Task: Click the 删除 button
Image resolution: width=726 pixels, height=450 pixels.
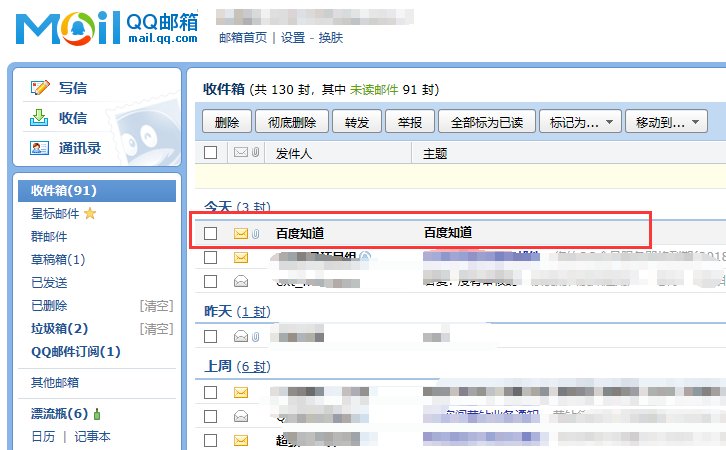Action: 227,122
